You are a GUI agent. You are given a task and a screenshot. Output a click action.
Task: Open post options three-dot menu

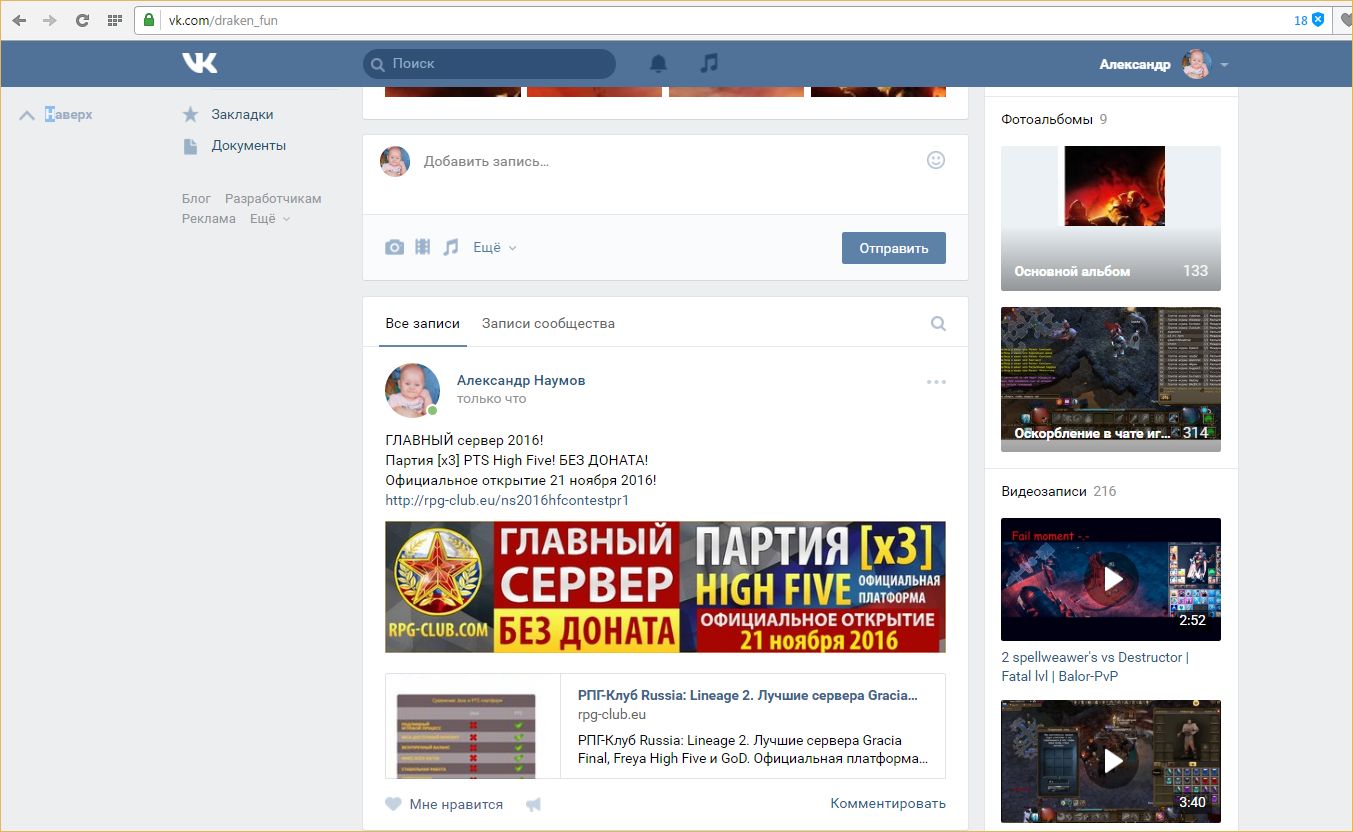pyautogui.click(x=936, y=382)
